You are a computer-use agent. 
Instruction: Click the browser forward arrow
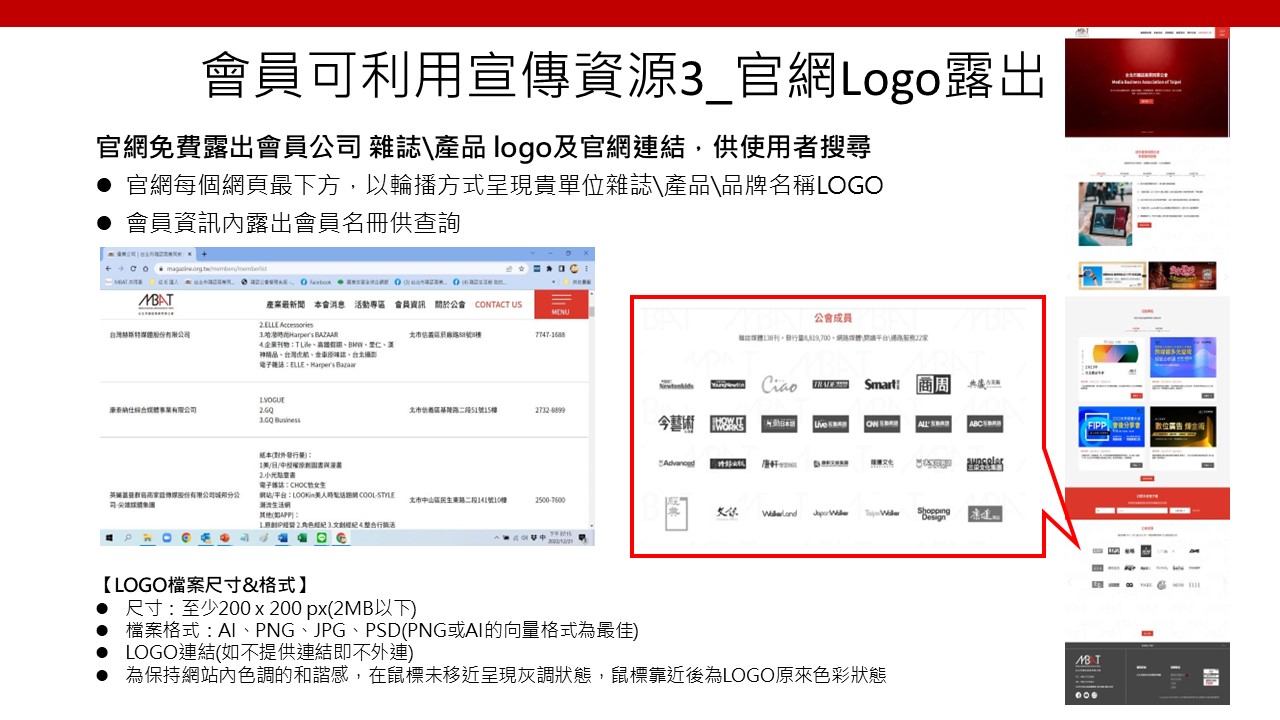coord(121,268)
